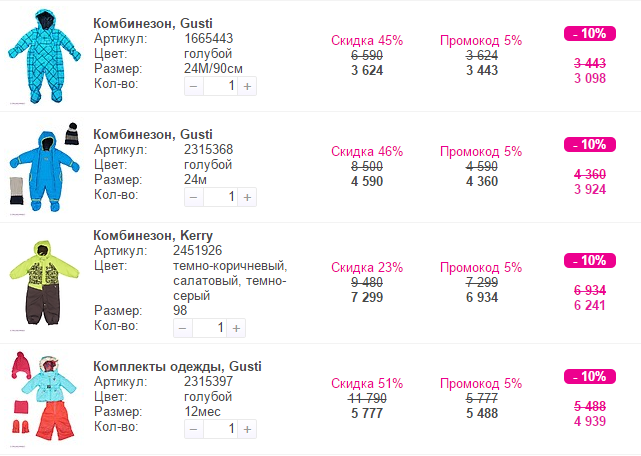Viewport: 641px width, 456px height.
Task: Open the Комбинезон, Kerry product title
Action: click(x=152, y=236)
